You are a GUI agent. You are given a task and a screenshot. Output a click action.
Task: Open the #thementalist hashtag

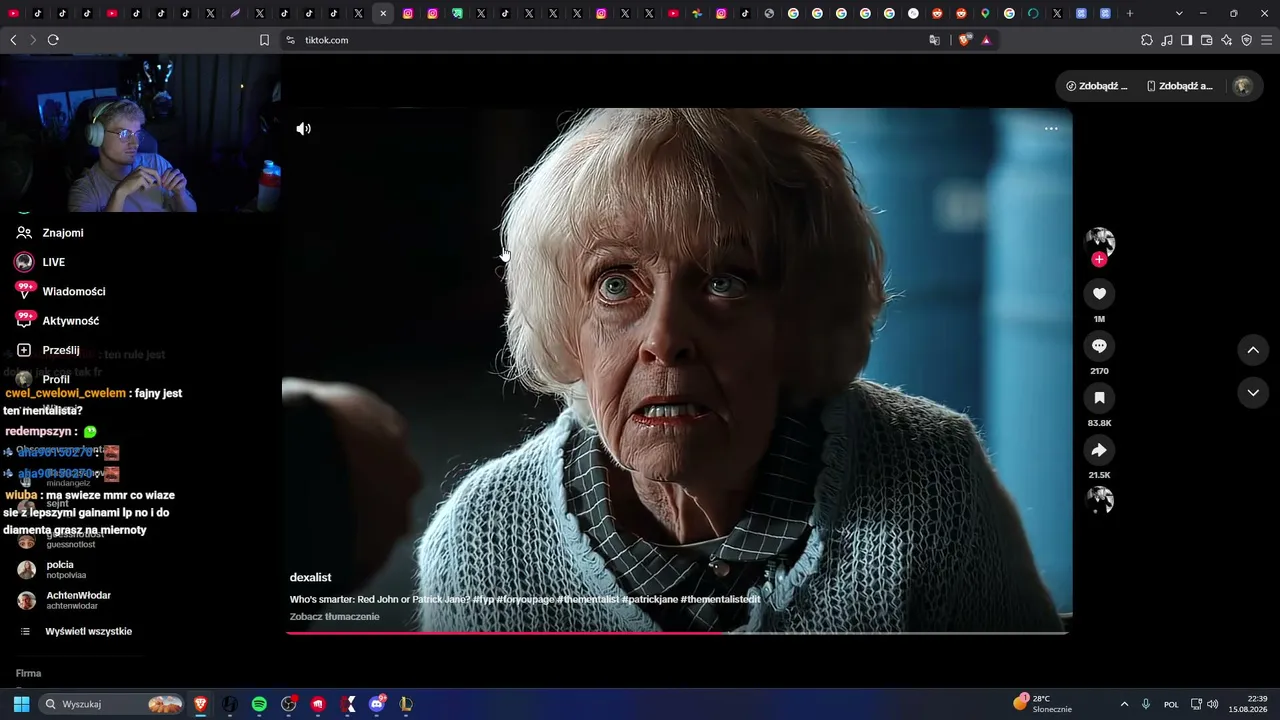click(x=589, y=599)
